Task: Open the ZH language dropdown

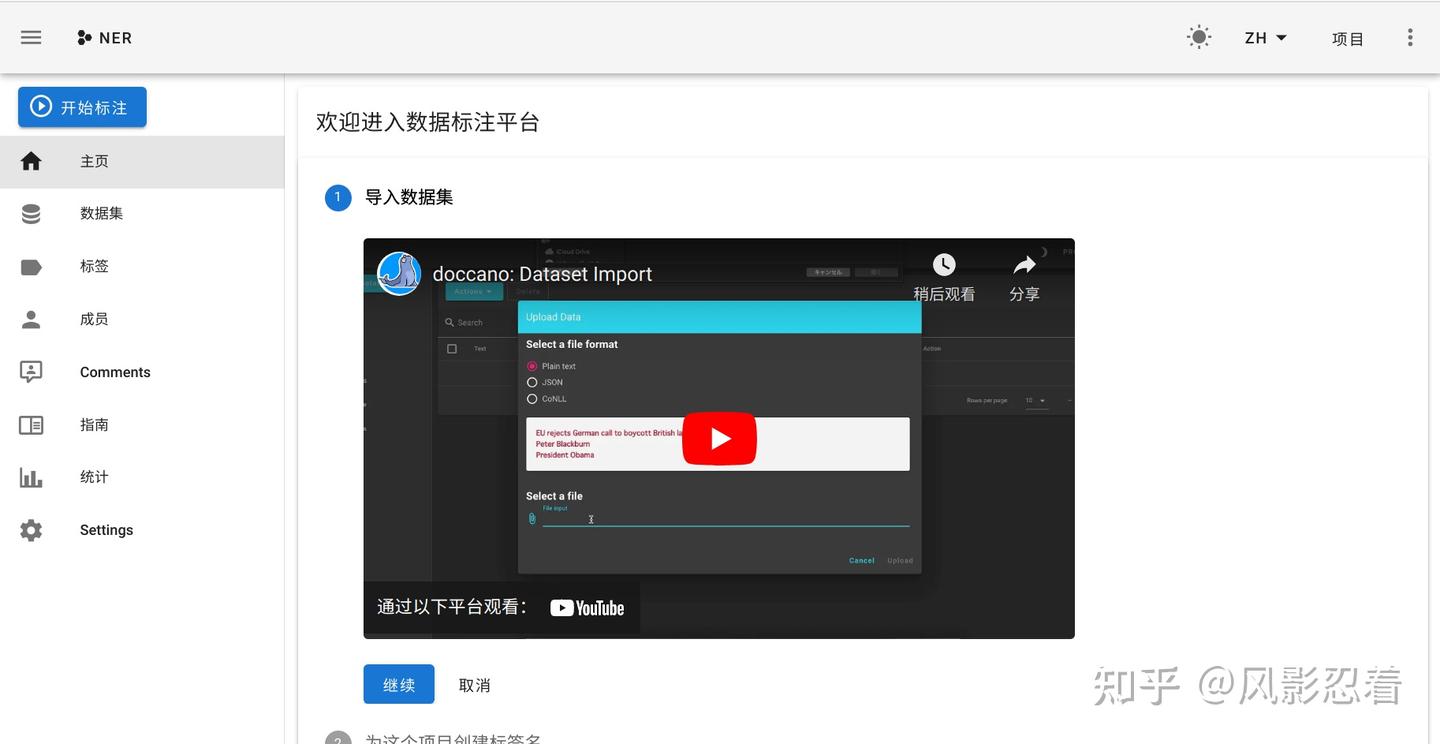Action: [1264, 37]
